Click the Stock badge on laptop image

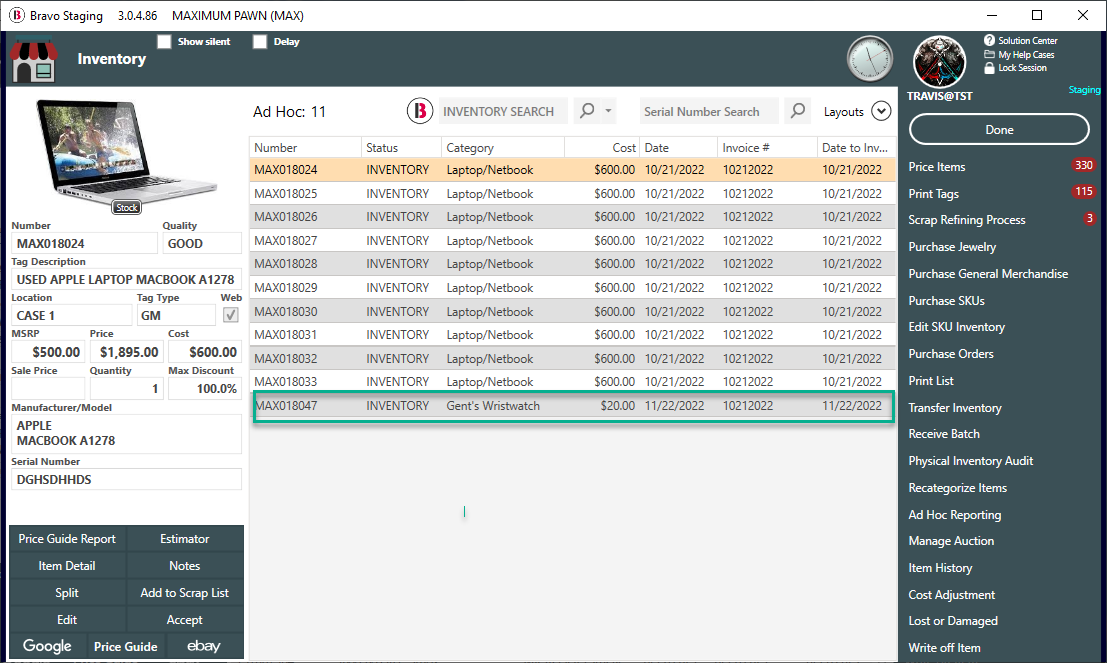(x=127, y=207)
